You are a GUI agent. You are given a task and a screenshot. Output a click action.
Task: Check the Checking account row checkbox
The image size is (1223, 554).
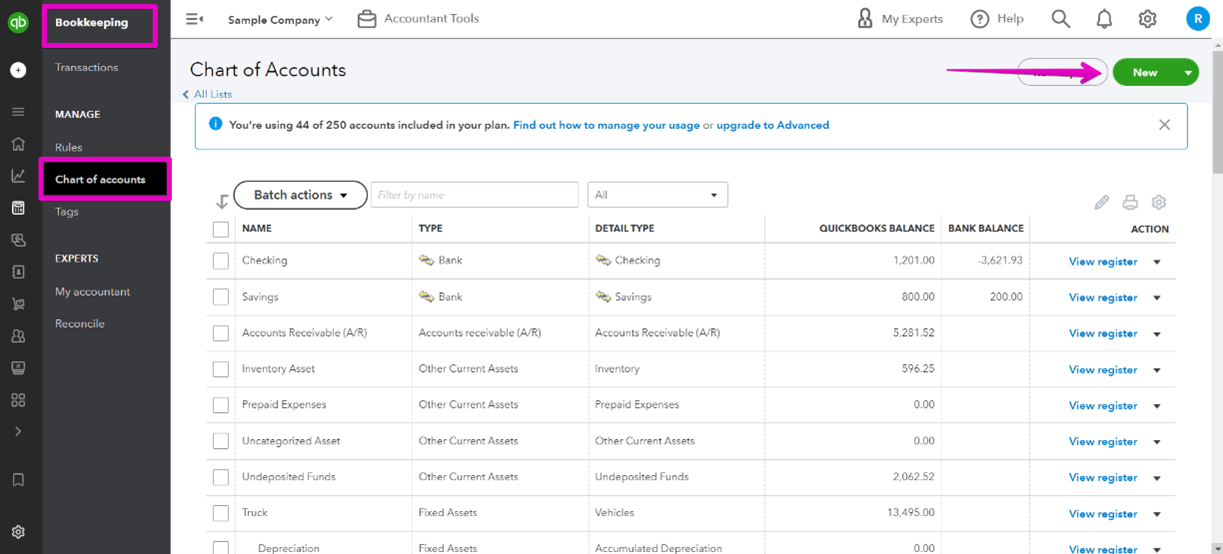point(221,261)
